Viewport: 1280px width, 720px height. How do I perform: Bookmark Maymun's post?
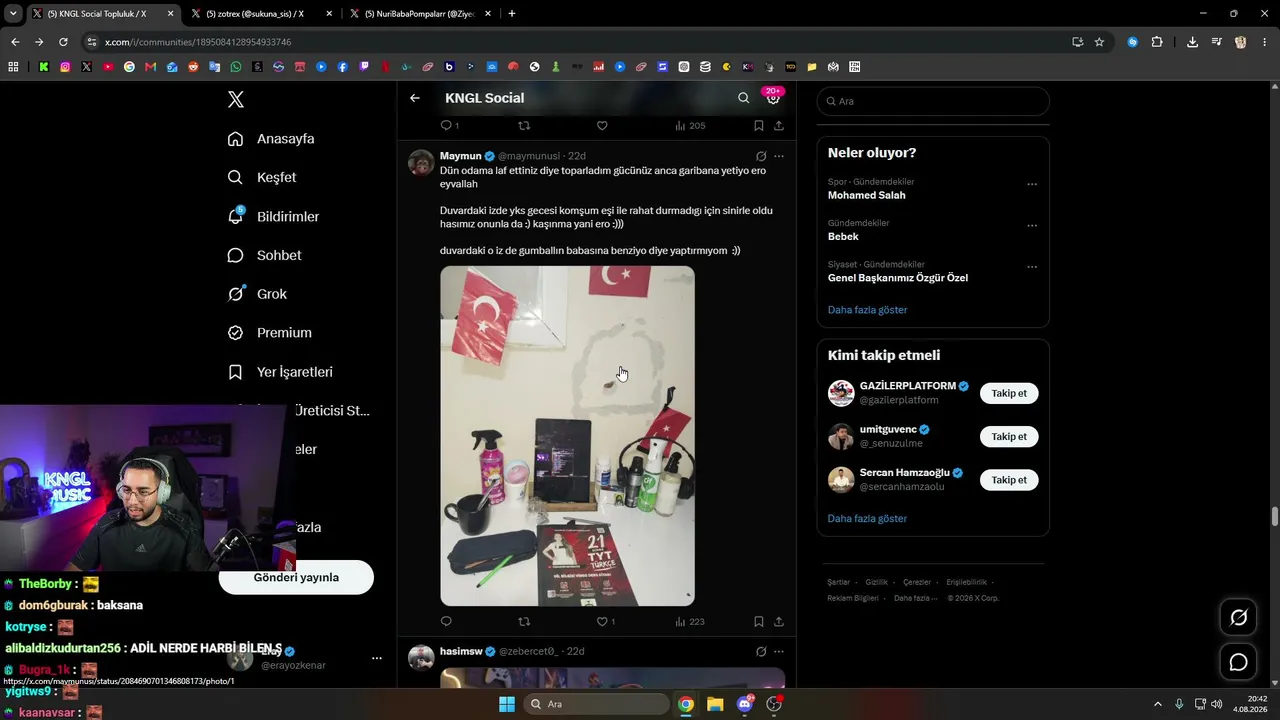[759, 621]
